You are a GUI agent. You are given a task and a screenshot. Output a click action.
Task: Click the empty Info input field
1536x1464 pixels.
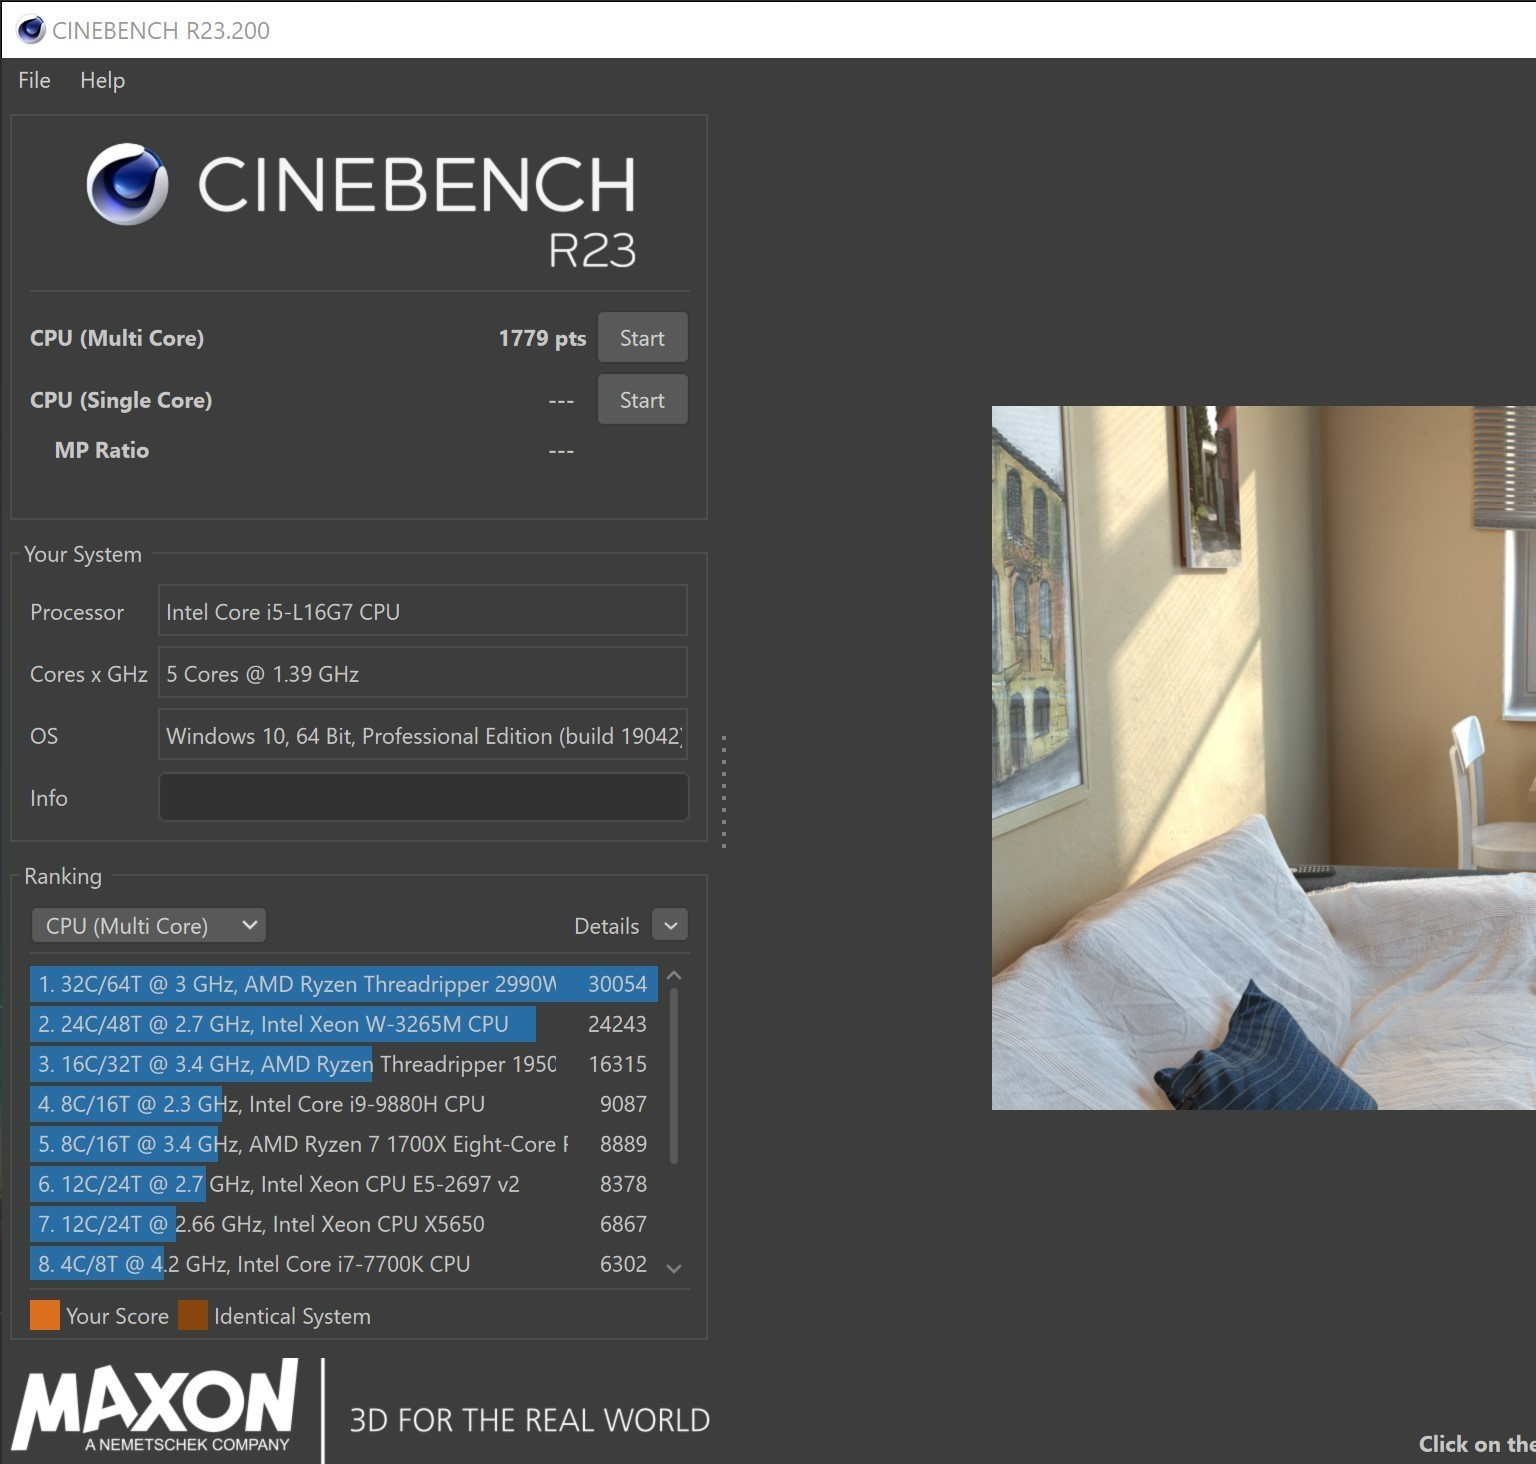coord(423,797)
